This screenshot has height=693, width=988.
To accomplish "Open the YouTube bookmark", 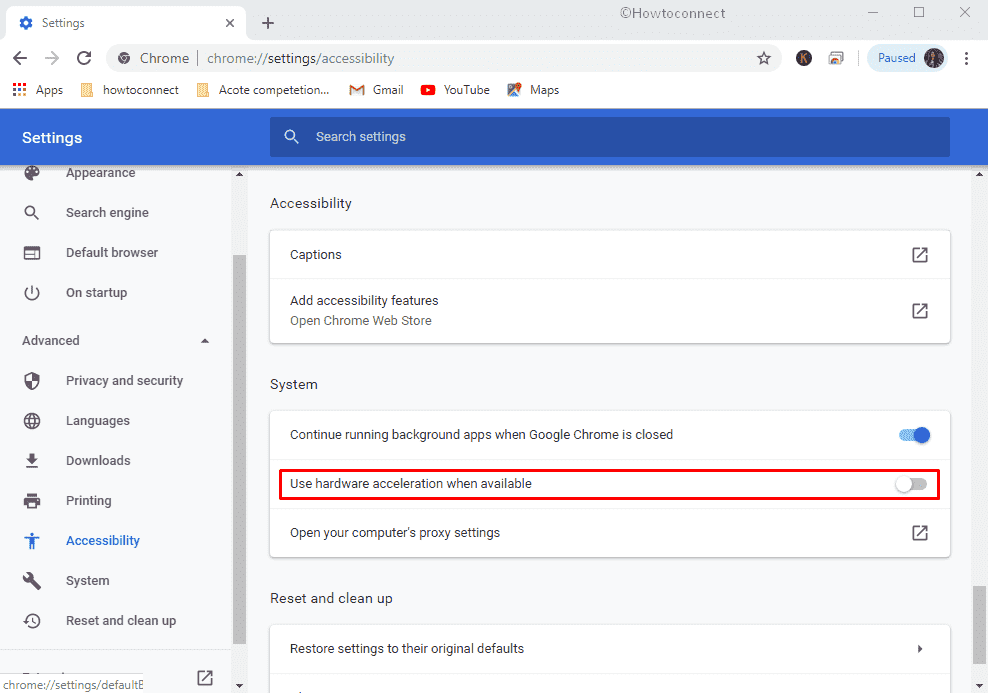I will [x=455, y=90].
